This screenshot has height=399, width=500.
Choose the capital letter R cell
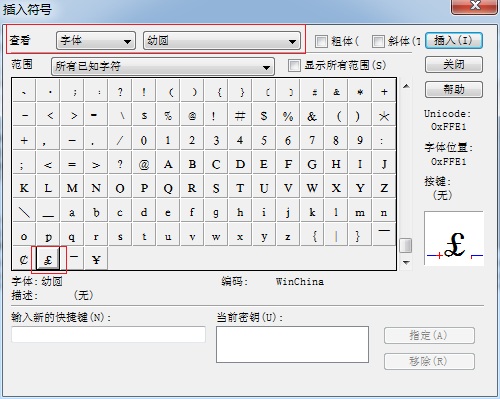click(x=192, y=188)
